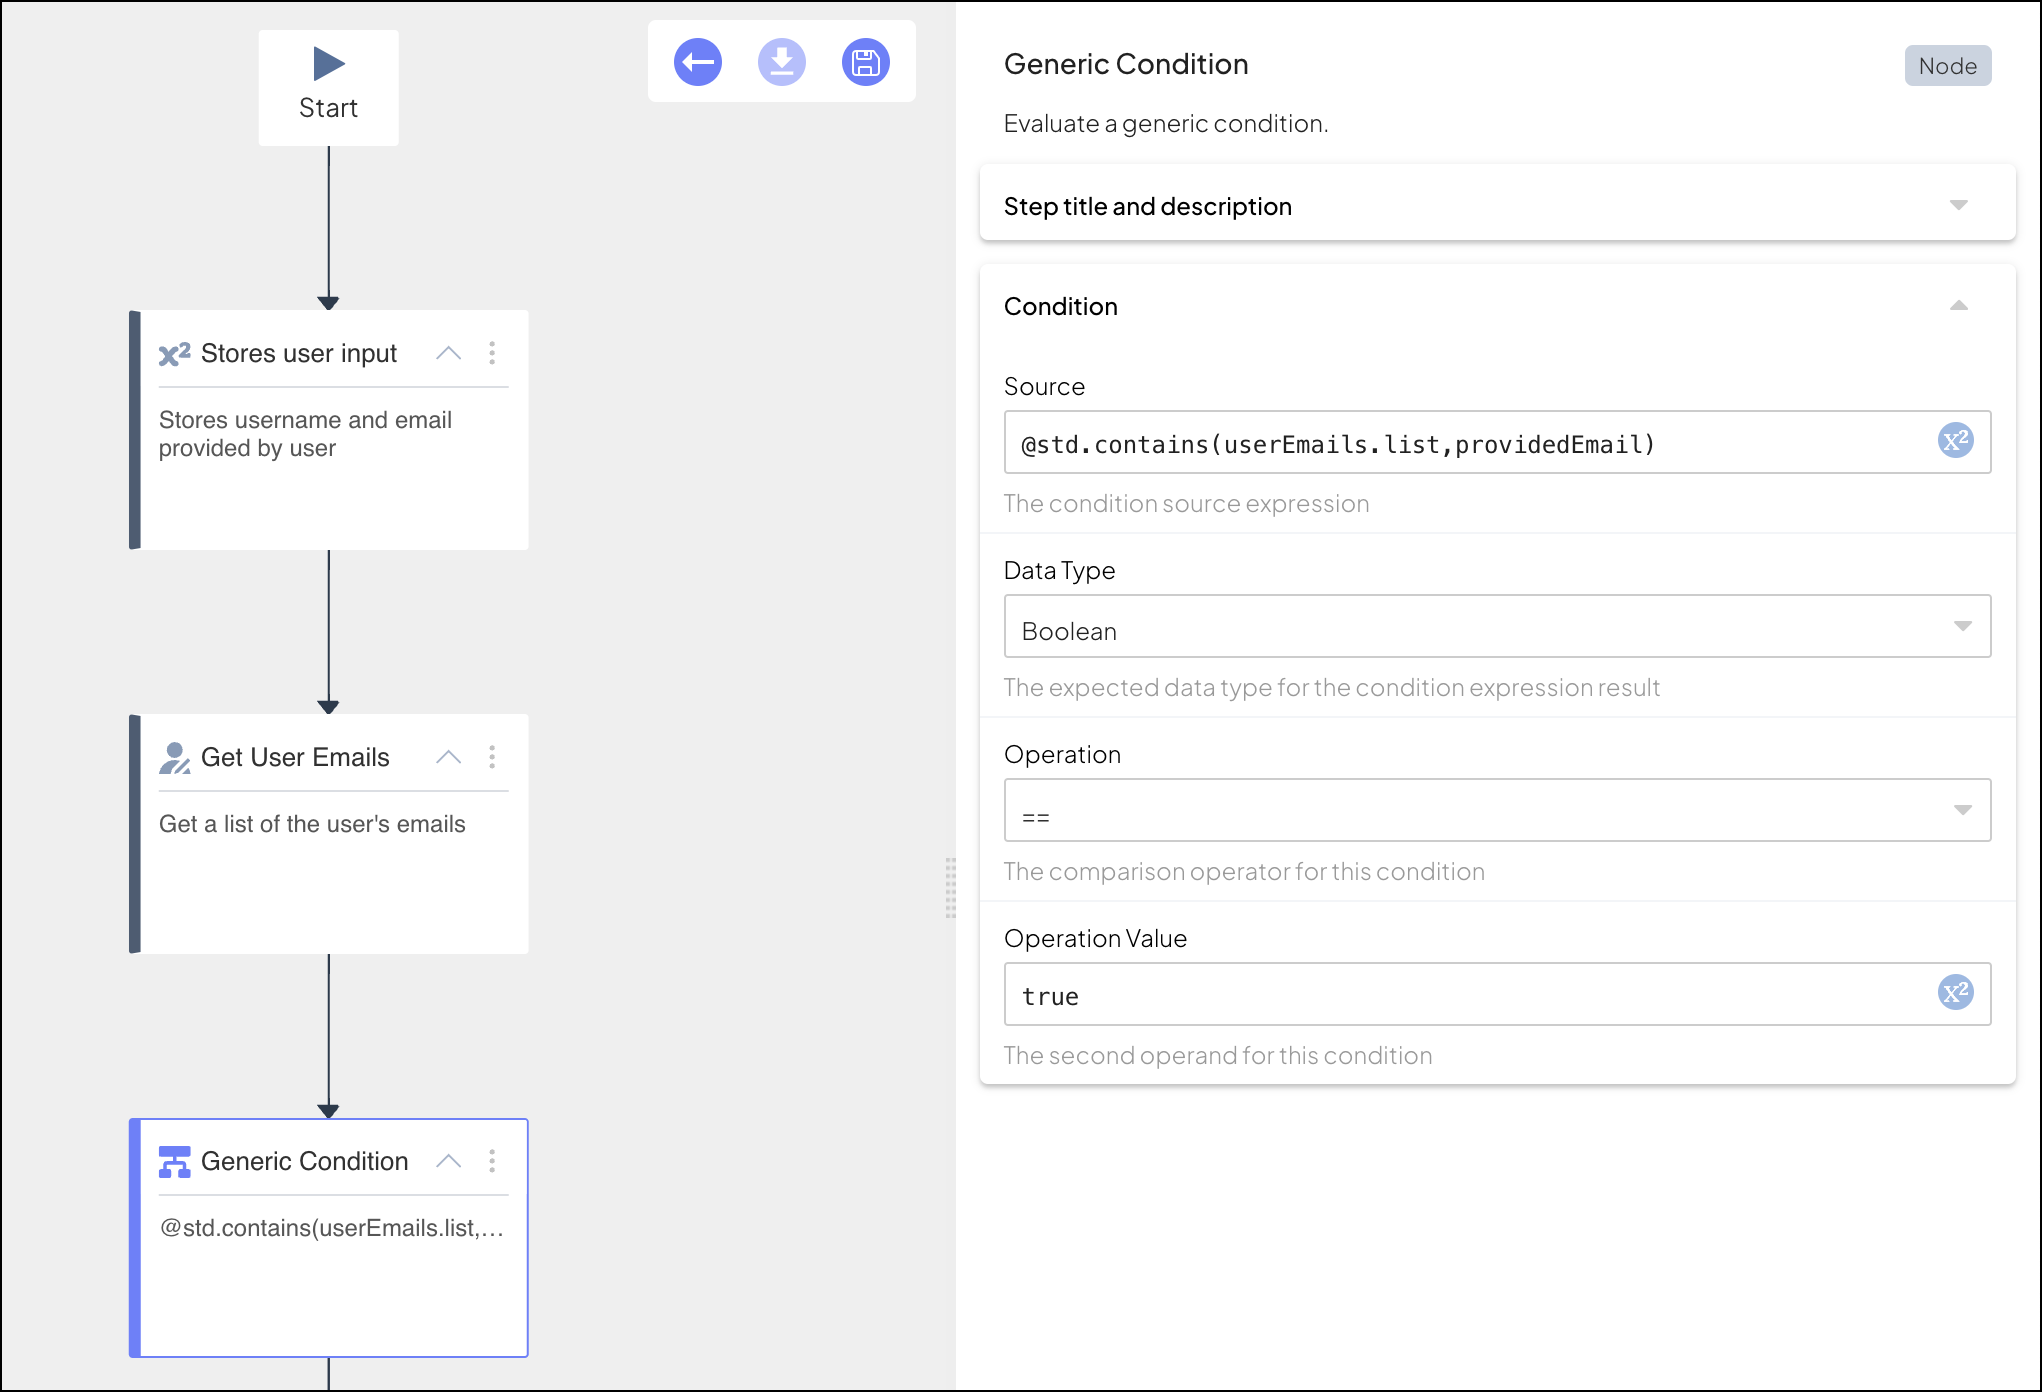Click variable icon in Source field
The width and height of the screenshot is (2042, 1392).
click(x=1955, y=441)
